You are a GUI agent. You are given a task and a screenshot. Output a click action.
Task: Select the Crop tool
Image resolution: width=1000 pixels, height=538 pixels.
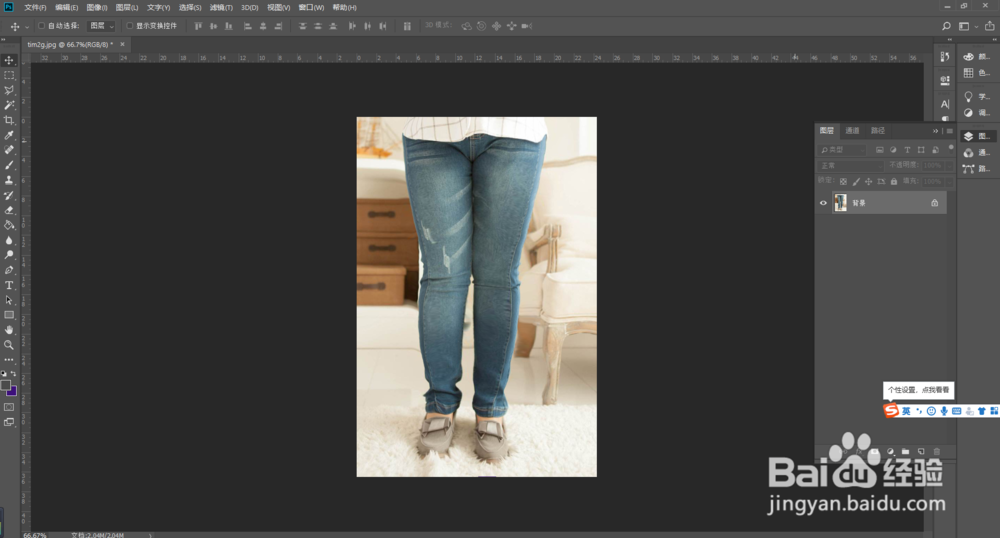click(x=9, y=120)
